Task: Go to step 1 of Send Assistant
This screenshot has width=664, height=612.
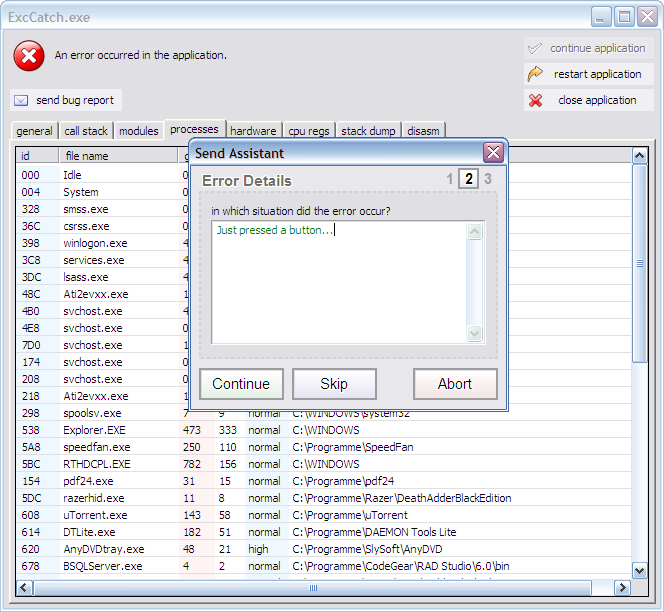Action: pyautogui.click(x=450, y=180)
